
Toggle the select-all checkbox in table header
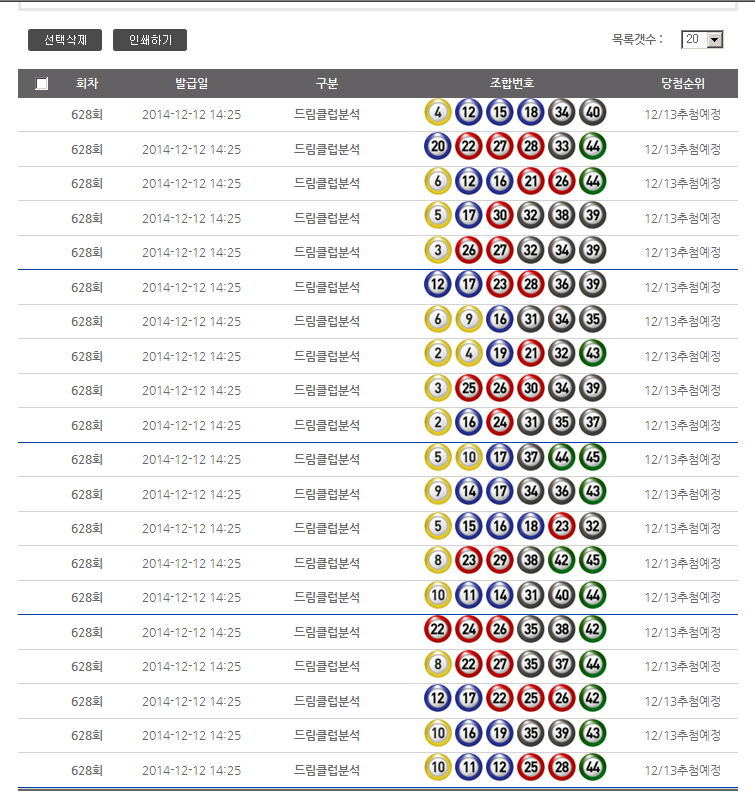click(x=41, y=84)
